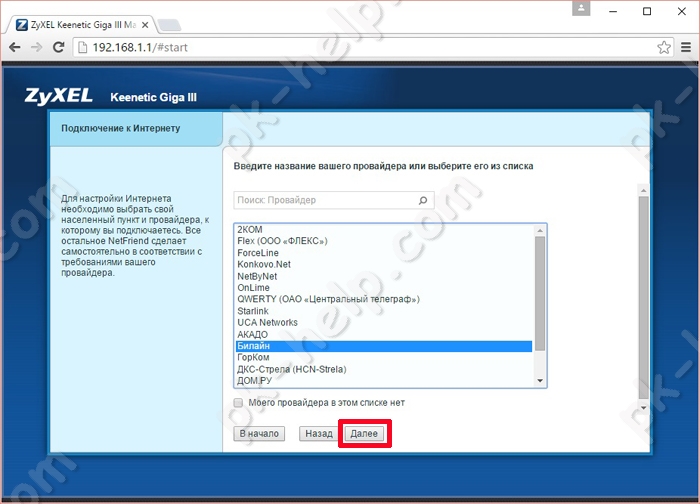The image size is (700, 504).
Task: Select provider 'Konkovo.Net'
Action: 384,264
